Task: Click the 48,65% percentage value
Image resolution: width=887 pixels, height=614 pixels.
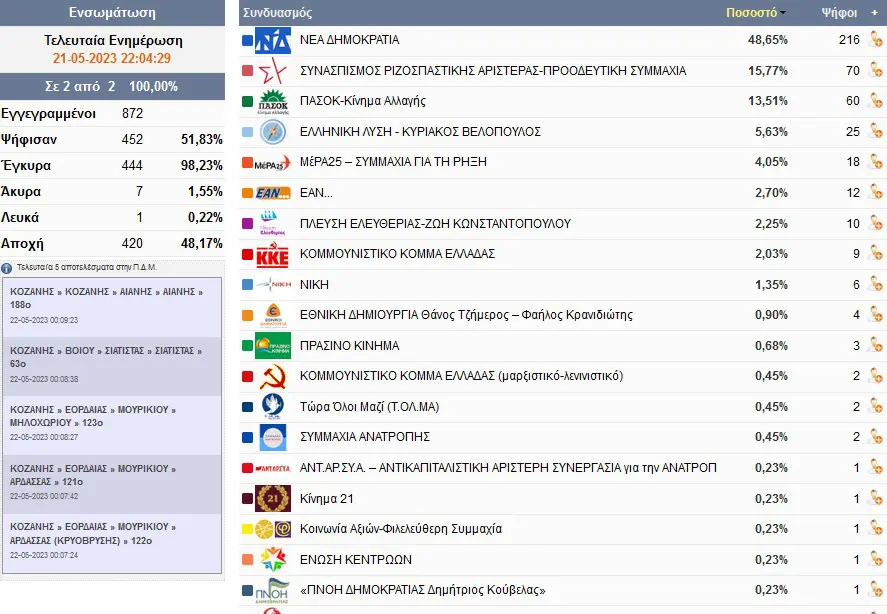Action: (x=768, y=40)
